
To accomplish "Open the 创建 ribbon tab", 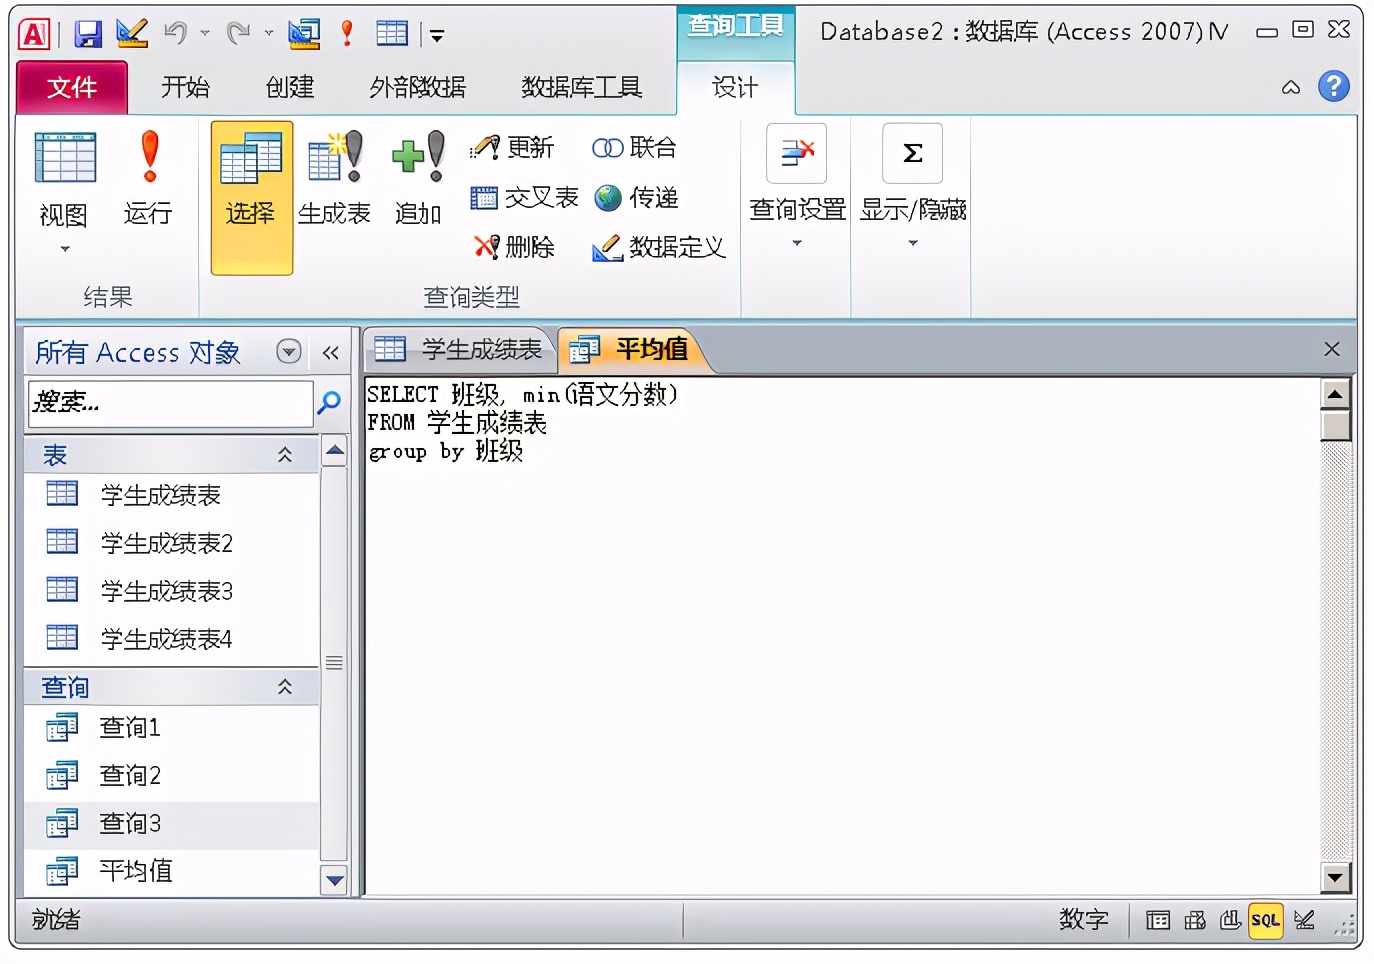I will 288,87.
